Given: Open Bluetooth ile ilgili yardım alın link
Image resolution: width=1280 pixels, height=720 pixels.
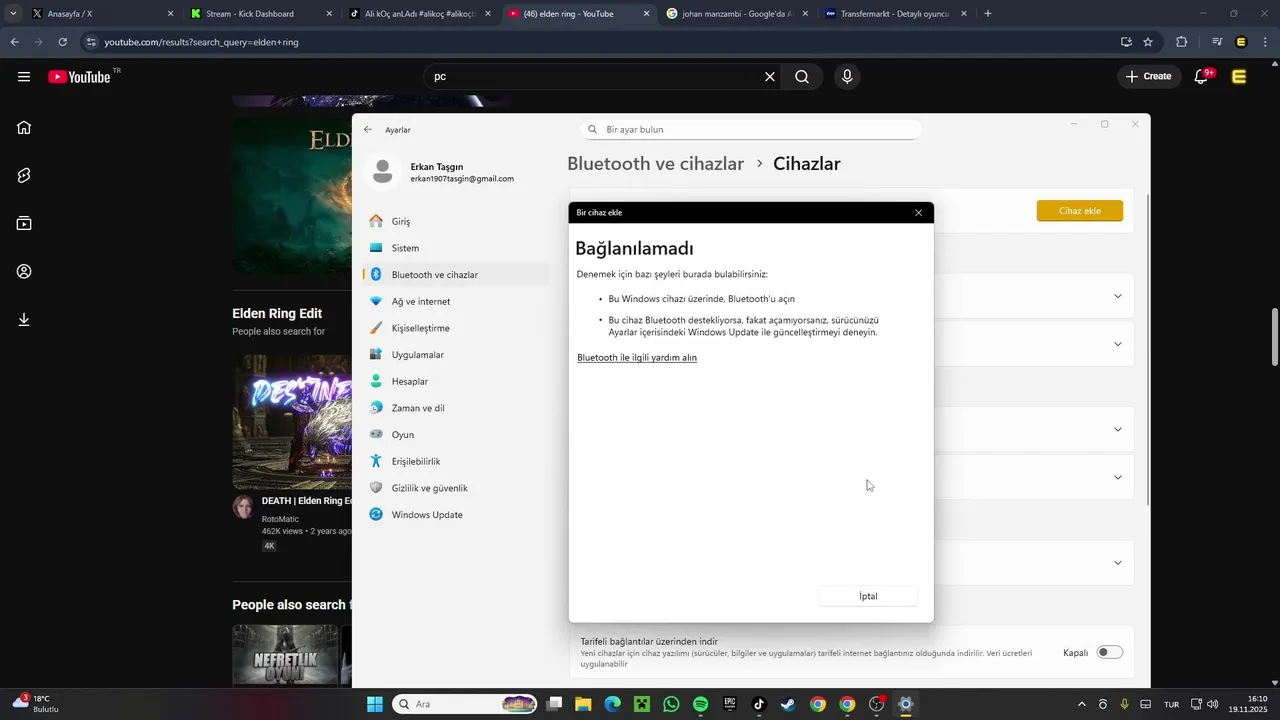Looking at the screenshot, I should click(637, 357).
